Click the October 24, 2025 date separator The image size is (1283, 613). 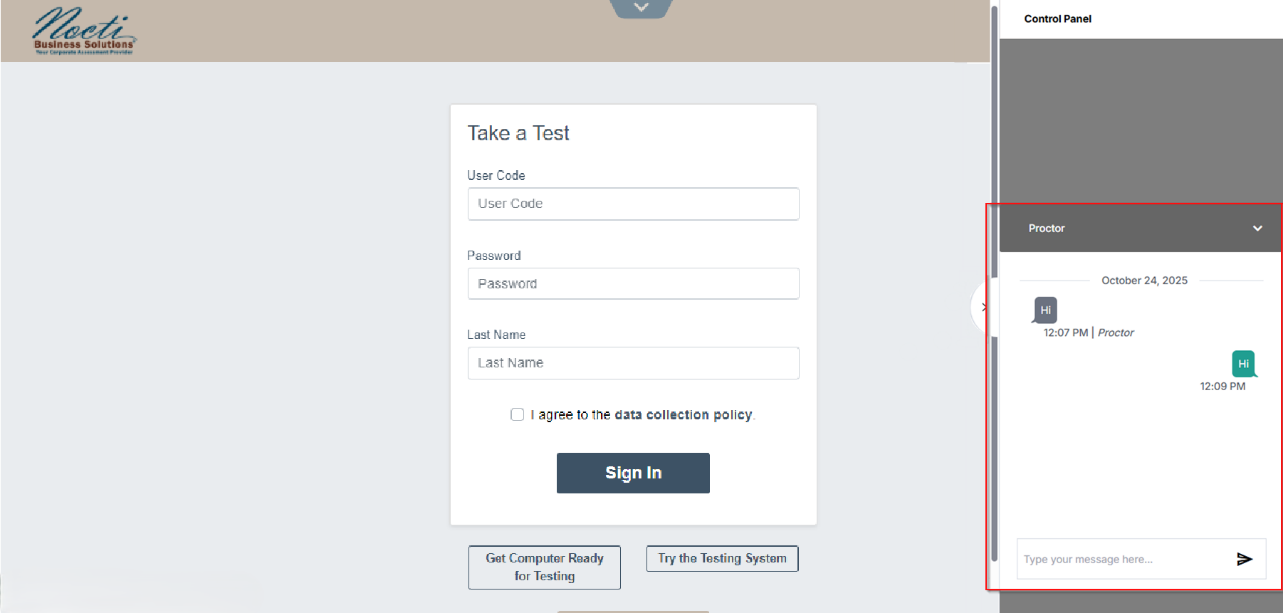1144,280
